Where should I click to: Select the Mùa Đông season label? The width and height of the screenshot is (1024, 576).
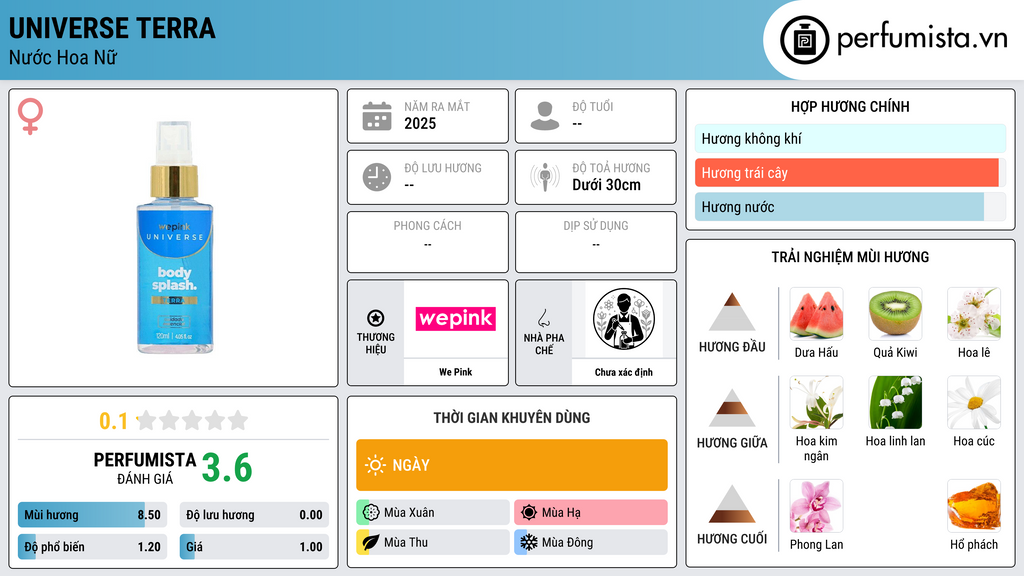[x=568, y=543]
